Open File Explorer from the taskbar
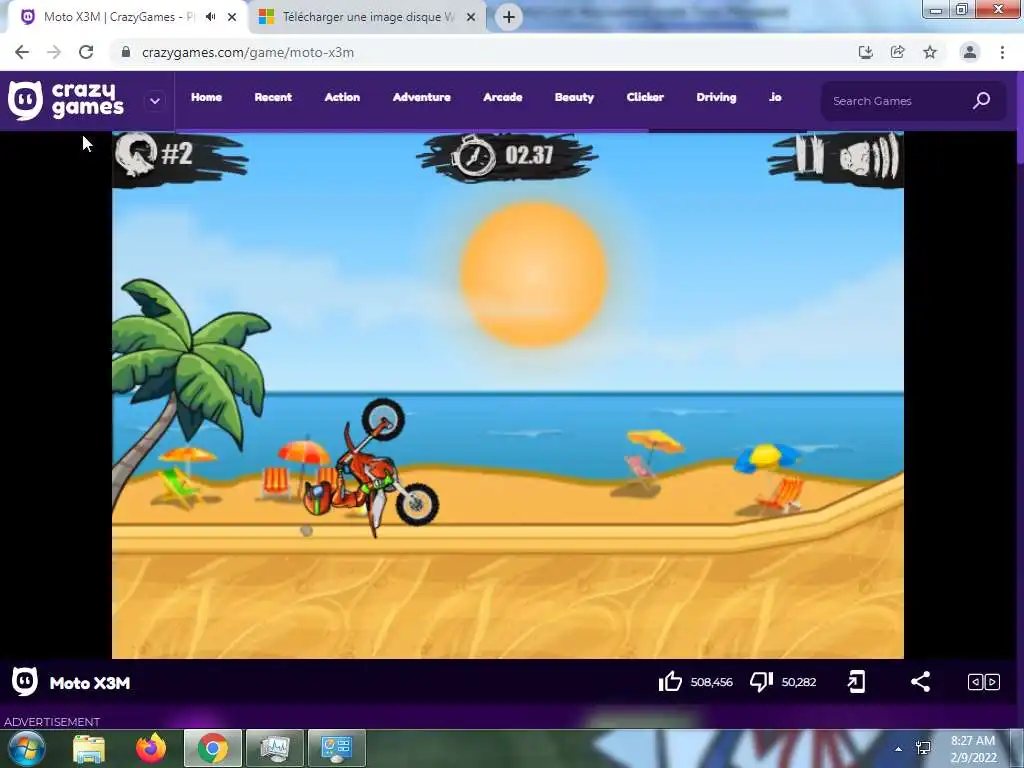Screen dimensions: 1024x768 tap(89, 748)
